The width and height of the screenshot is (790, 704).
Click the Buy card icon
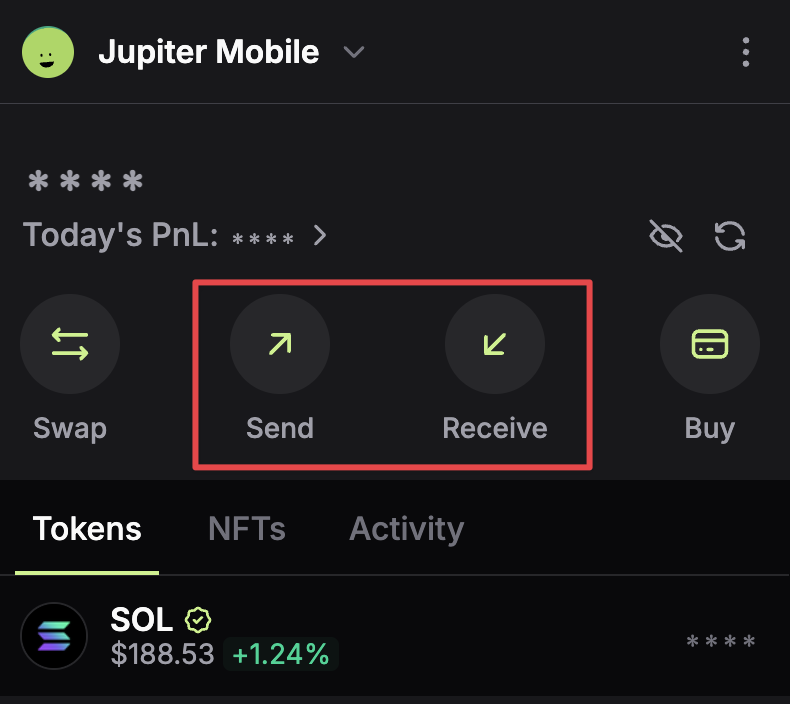coord(710,345)
